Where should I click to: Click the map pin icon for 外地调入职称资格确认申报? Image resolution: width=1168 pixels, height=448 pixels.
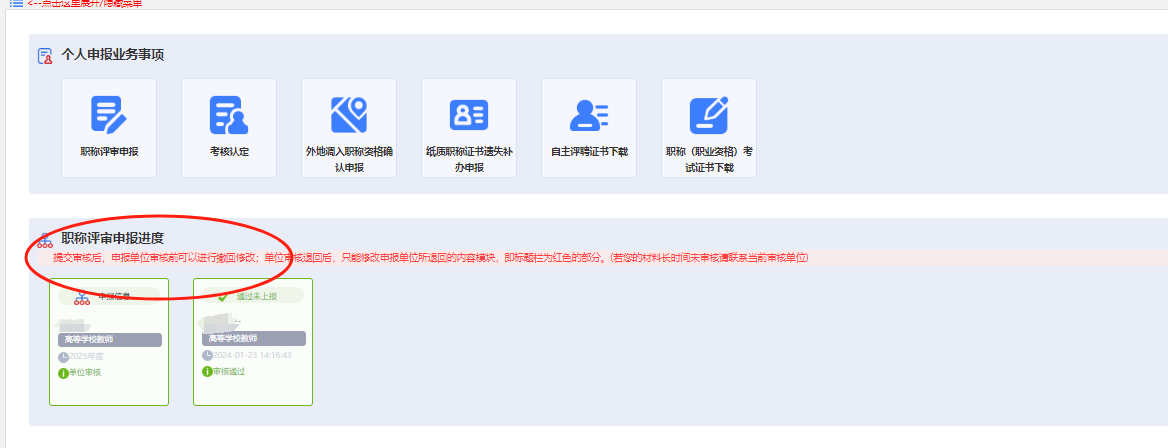pos(349,115)
